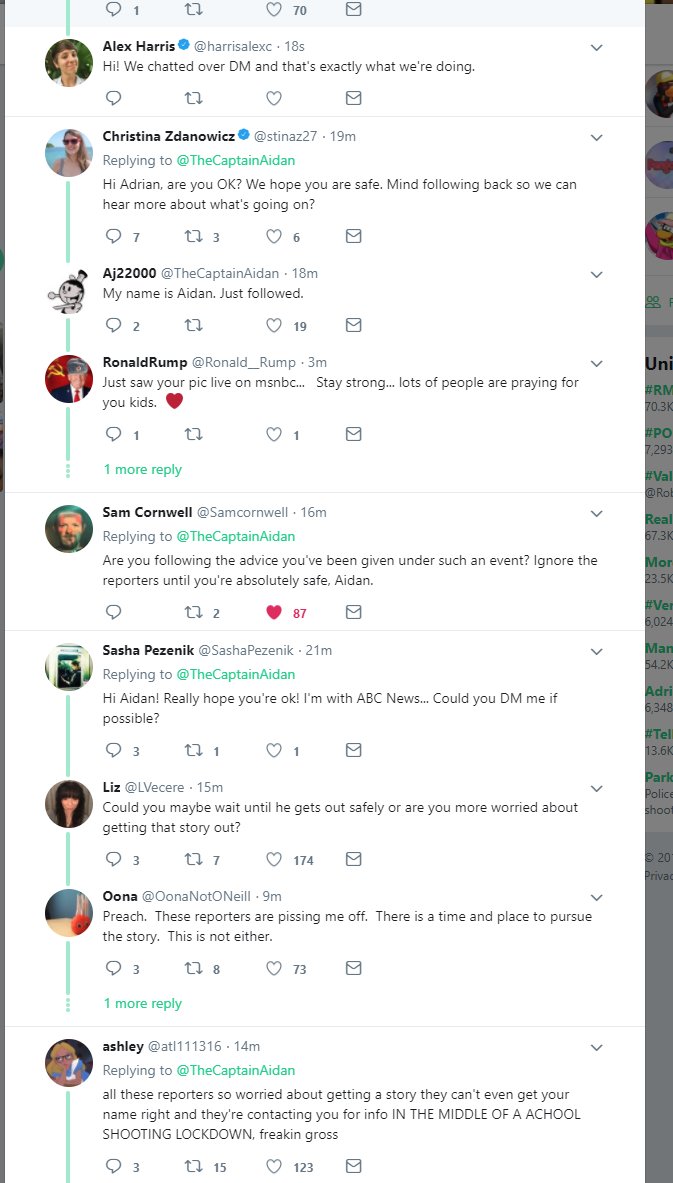
Task: Show 1 more reply under Oona's tweet
Action: click(143, 1003)
